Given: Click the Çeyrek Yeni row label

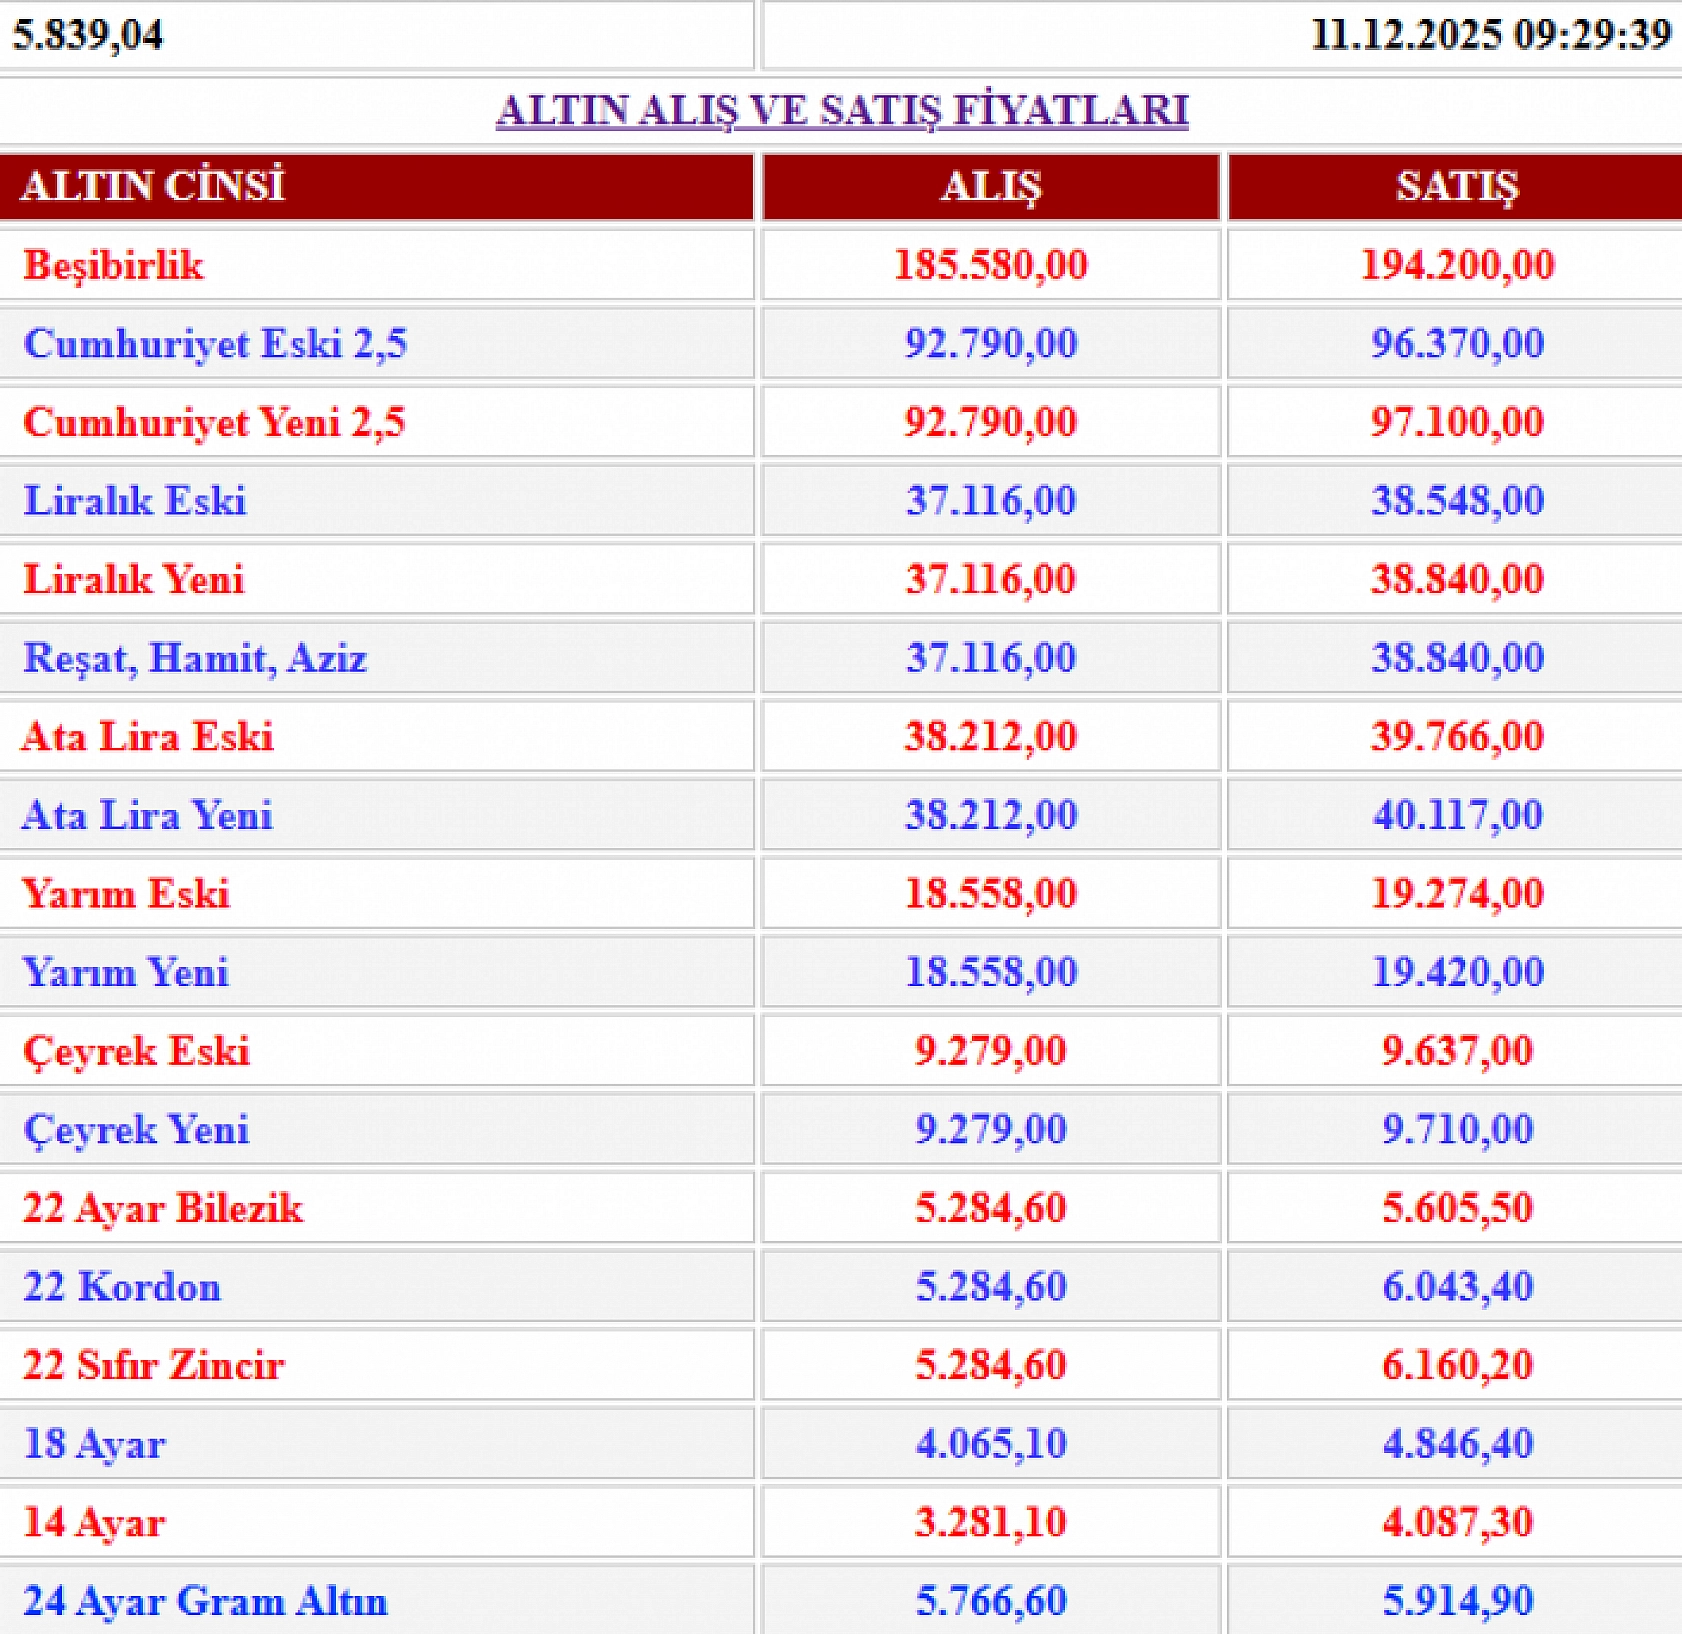Looking at the screenshot, I should [139, 1130].
